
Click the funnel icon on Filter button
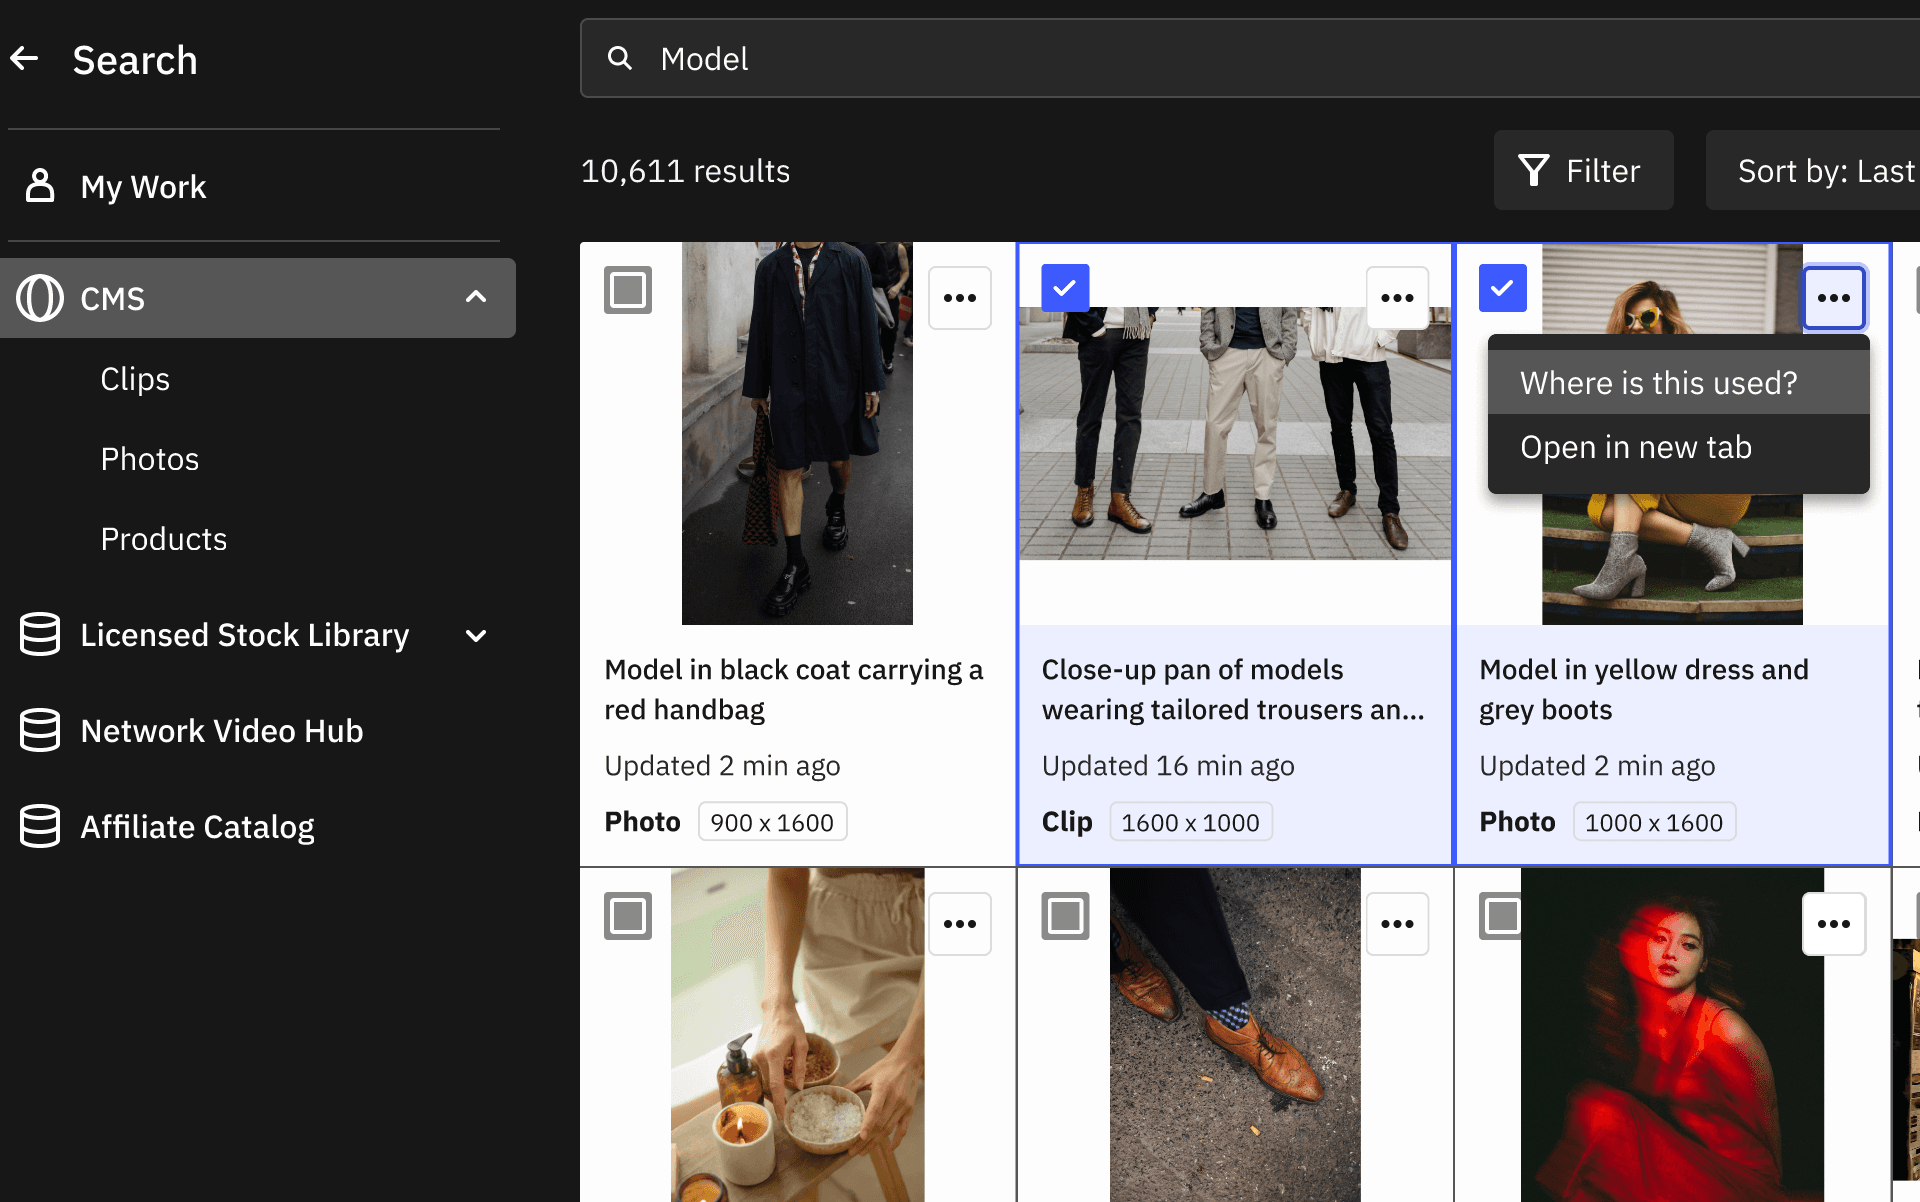point(1534,171)
